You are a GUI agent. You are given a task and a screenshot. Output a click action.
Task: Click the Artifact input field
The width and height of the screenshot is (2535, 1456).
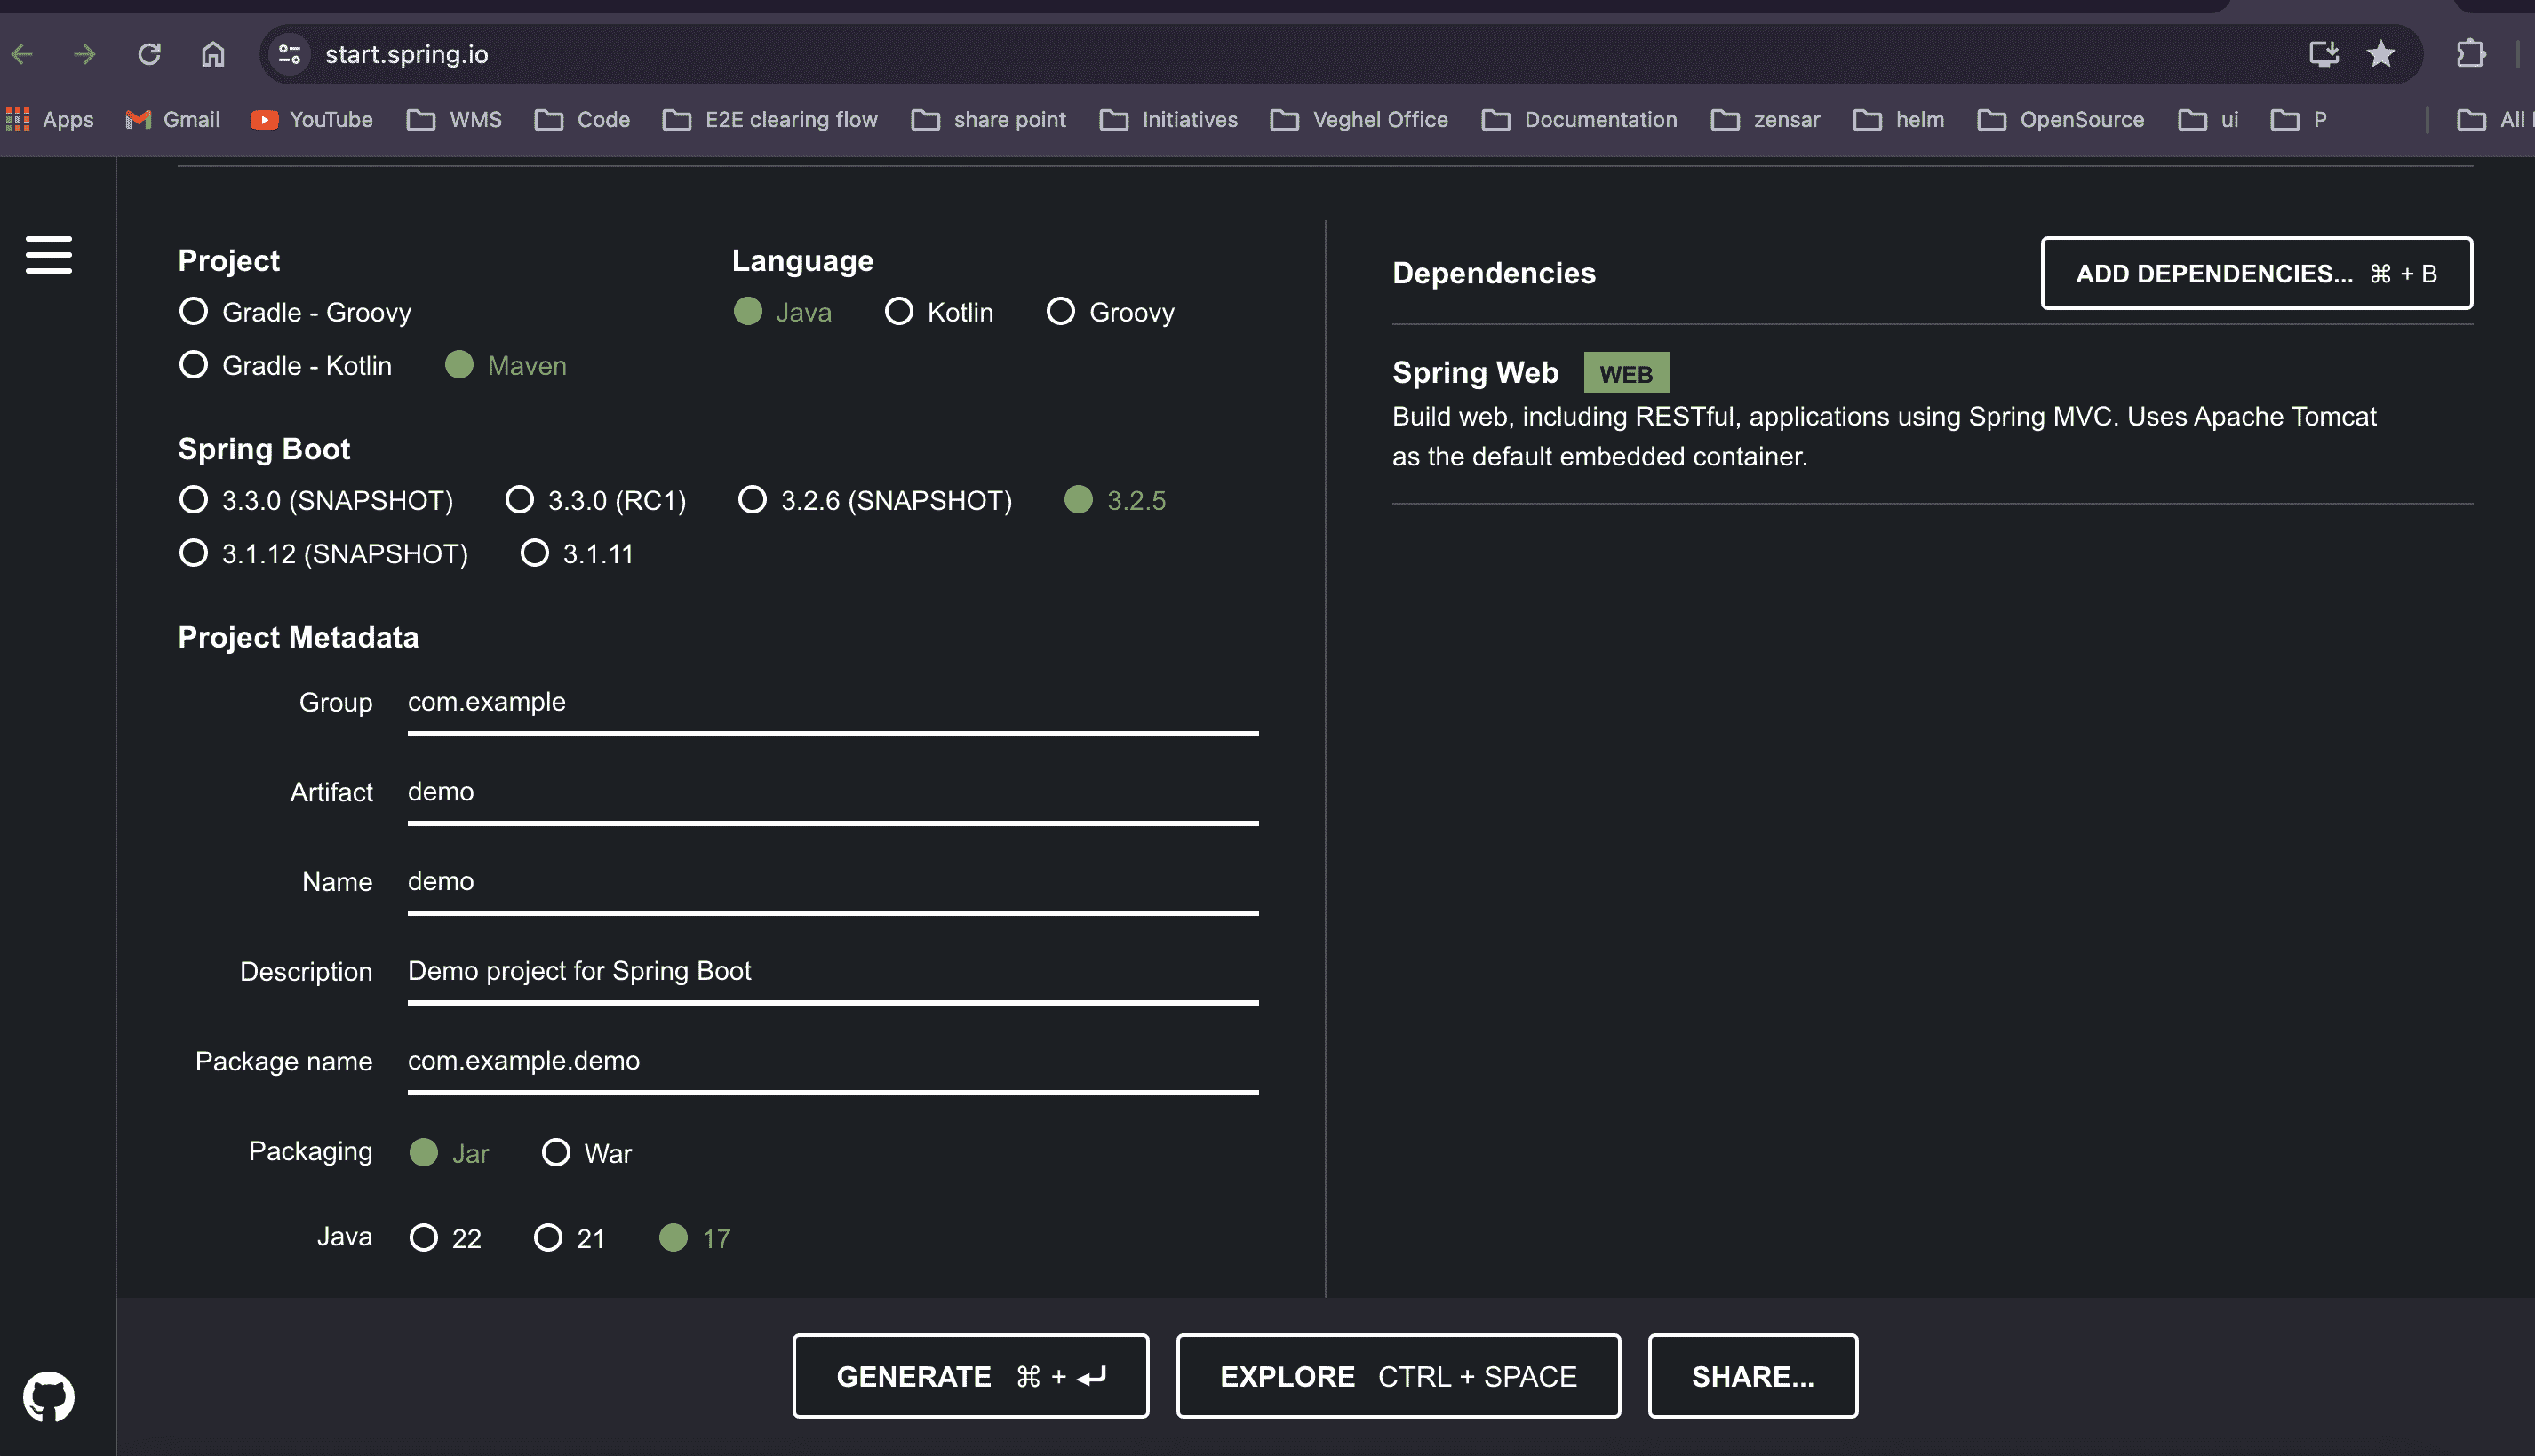pos(832,792)
